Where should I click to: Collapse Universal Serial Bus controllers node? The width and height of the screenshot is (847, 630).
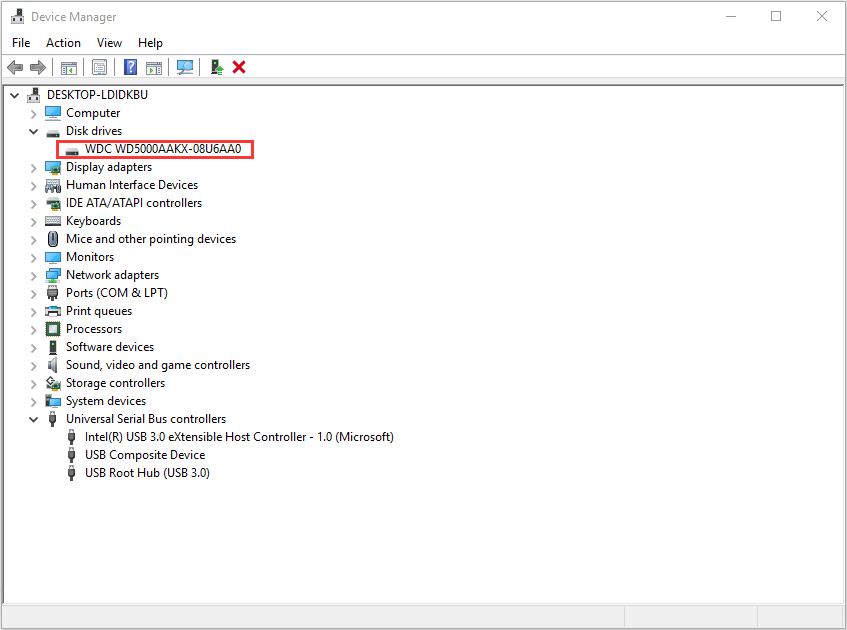34,419
